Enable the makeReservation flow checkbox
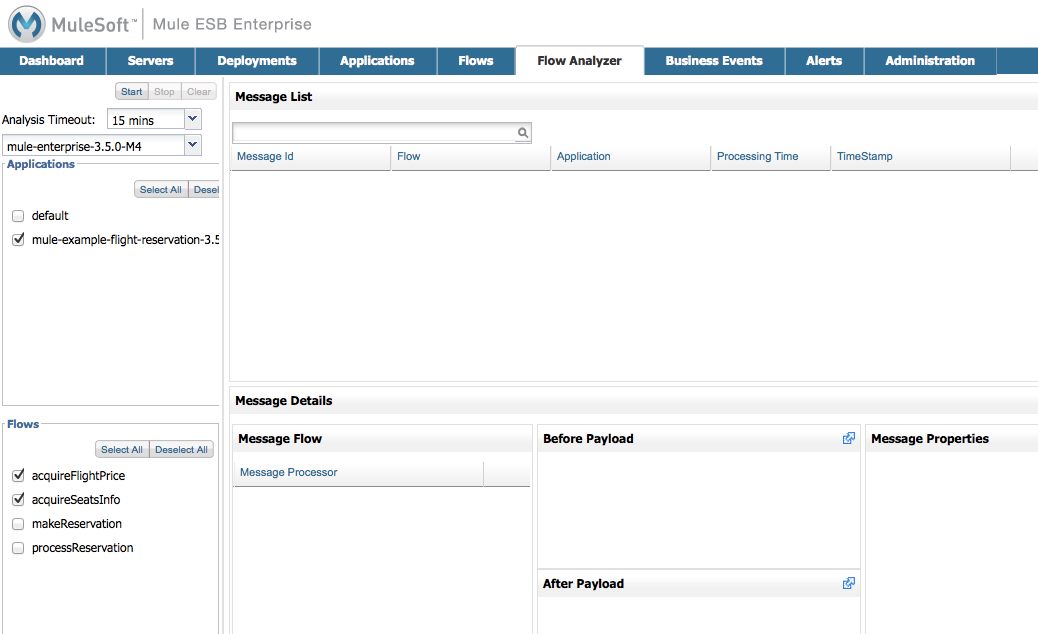Screen dimensions: 1038x634 [18, 524]
